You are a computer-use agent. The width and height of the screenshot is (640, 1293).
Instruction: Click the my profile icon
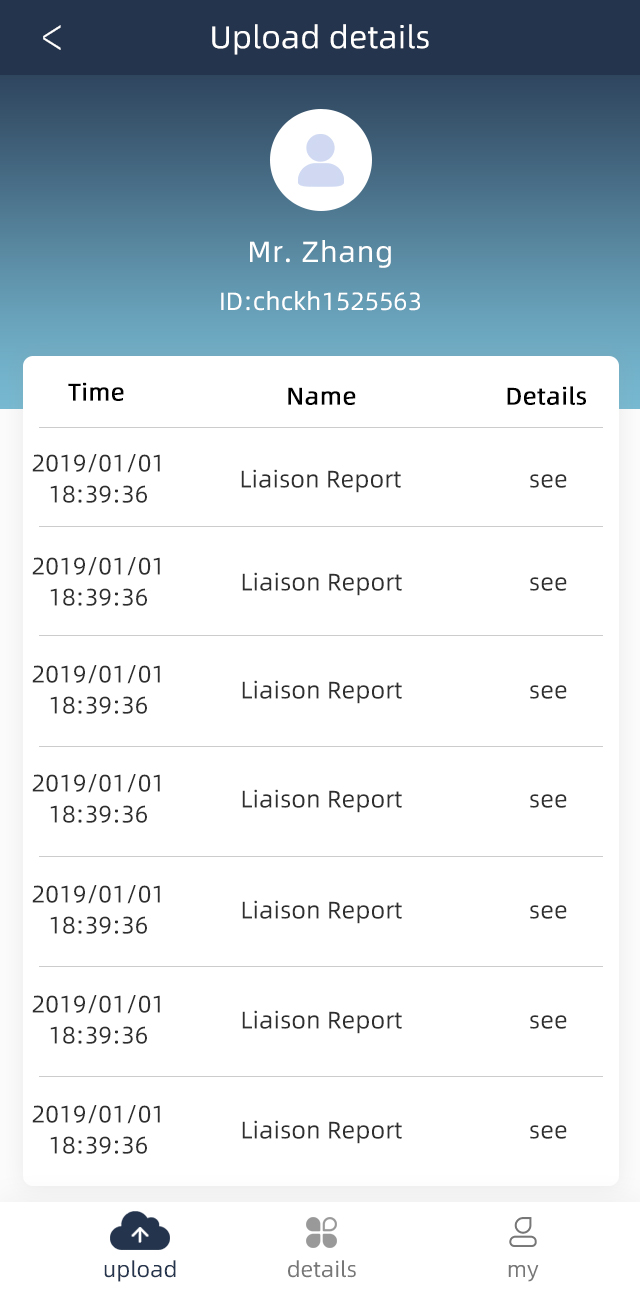click(522, 1232)
